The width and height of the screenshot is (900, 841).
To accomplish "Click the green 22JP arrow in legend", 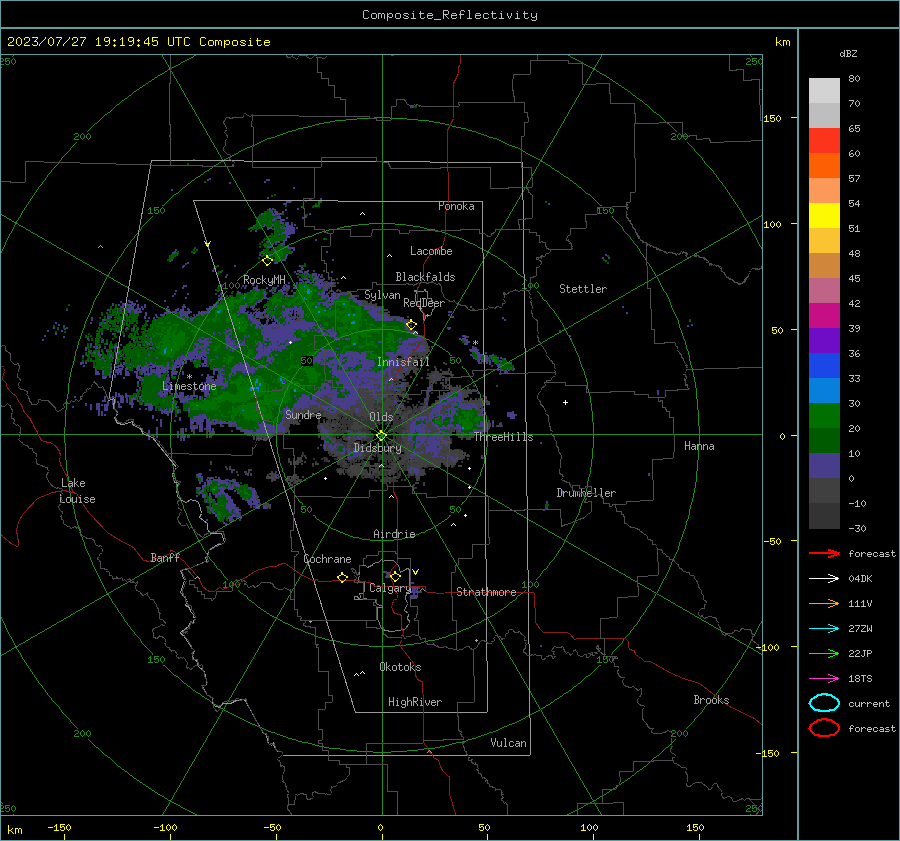I will (x=824, y=653).
